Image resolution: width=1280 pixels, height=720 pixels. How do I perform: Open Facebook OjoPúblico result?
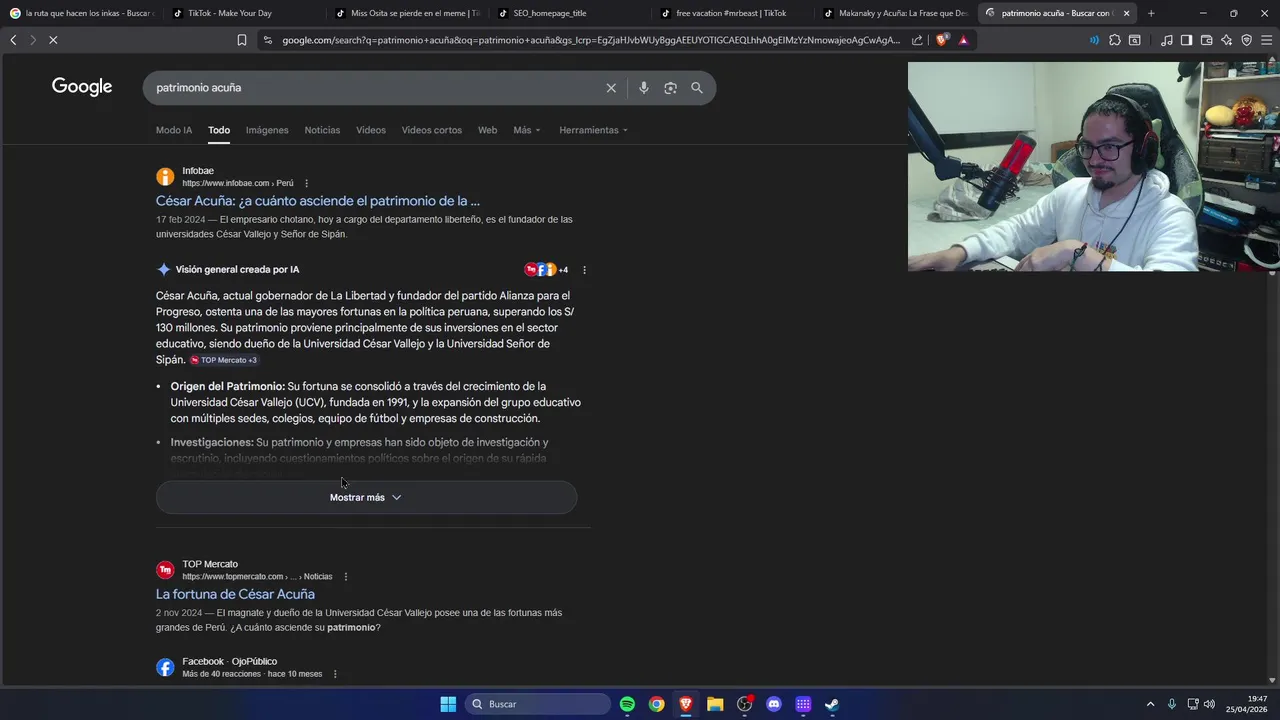229,661
